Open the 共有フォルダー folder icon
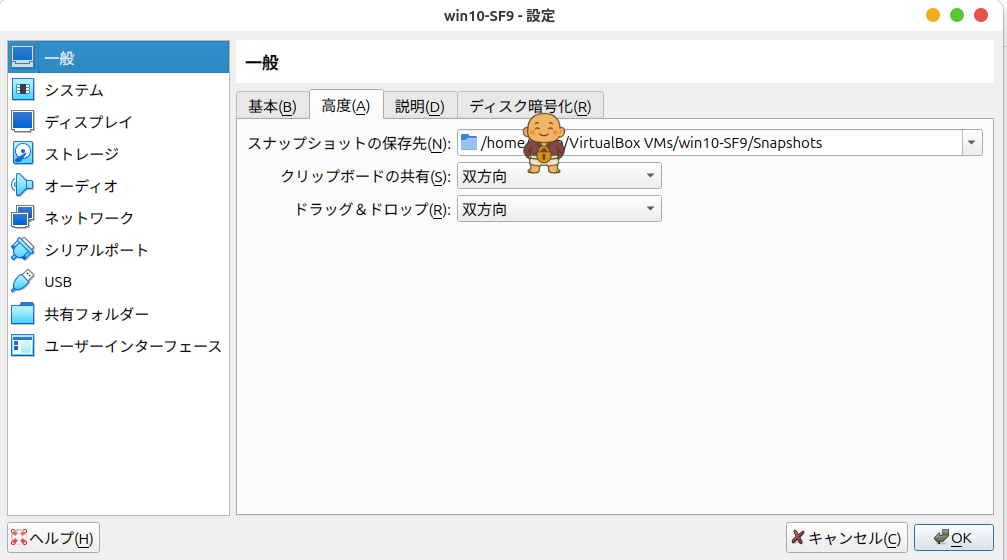The height and width of the screenshot is (560, 1007). point(23,314)
